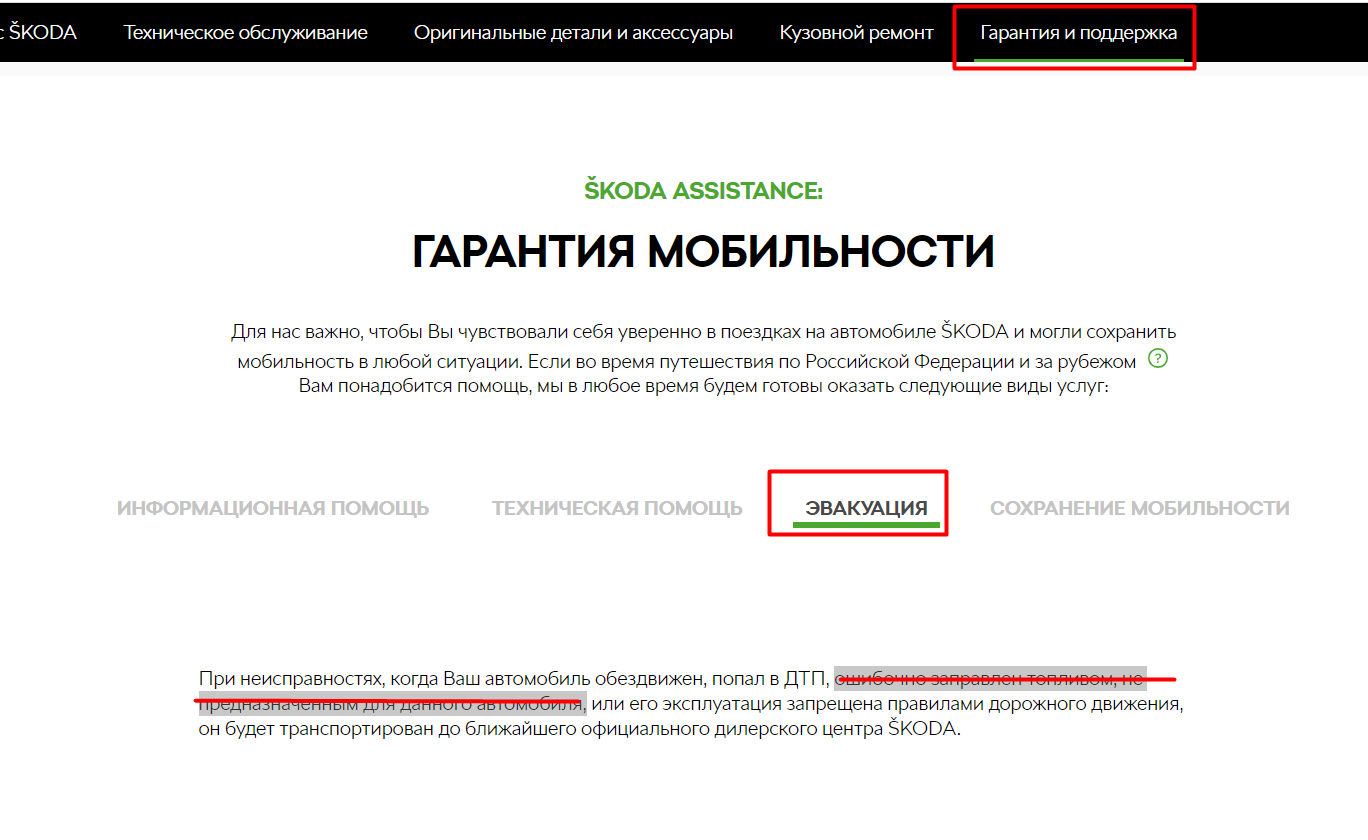Viewport: 1368px width, 840px height.
Task: Click the green question mark info icon
Action: click(1158, 358)
